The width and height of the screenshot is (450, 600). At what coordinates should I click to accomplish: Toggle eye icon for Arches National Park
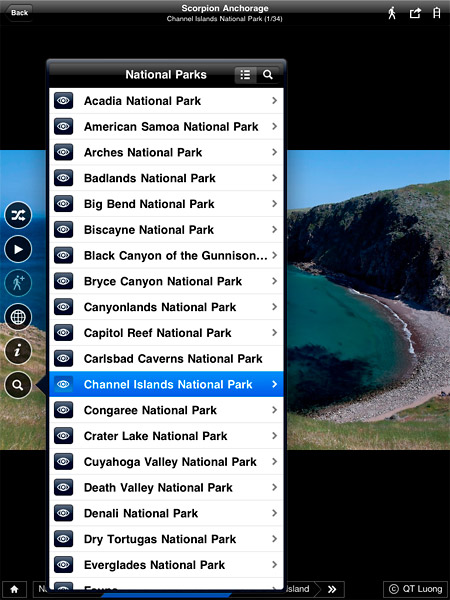click(x=64, y=152)
